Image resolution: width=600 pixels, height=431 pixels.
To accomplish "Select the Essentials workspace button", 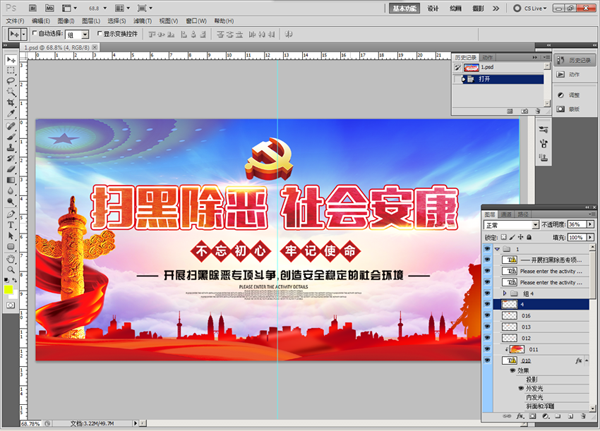I will tap(404, 8).
